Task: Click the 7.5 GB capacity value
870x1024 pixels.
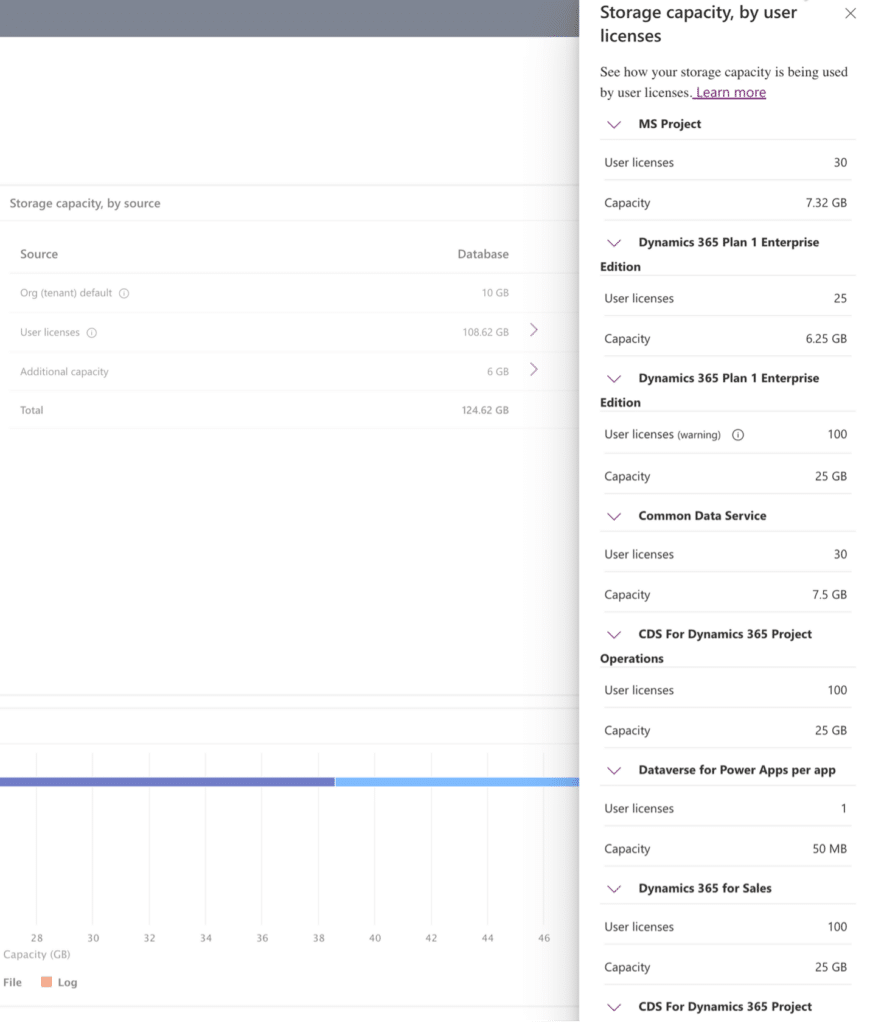Action: click(x=830, y=595)
